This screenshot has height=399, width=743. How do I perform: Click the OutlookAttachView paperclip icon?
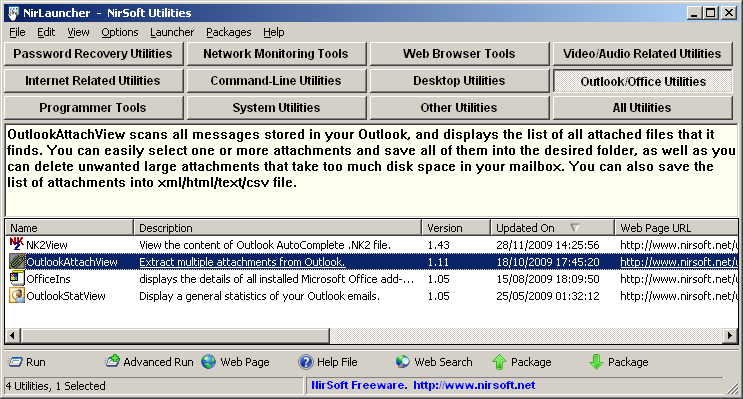click(x=17, y=262)
